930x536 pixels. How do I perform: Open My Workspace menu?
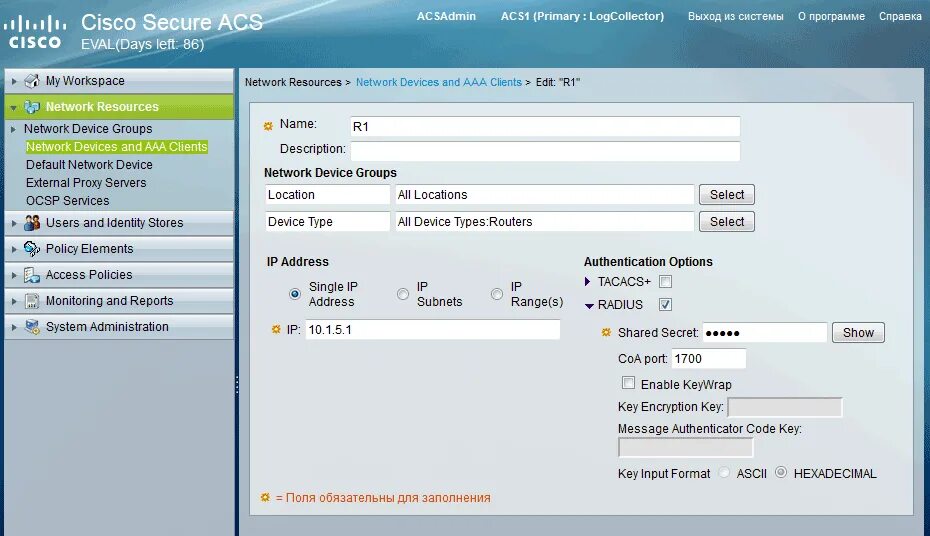click(119, 81)
